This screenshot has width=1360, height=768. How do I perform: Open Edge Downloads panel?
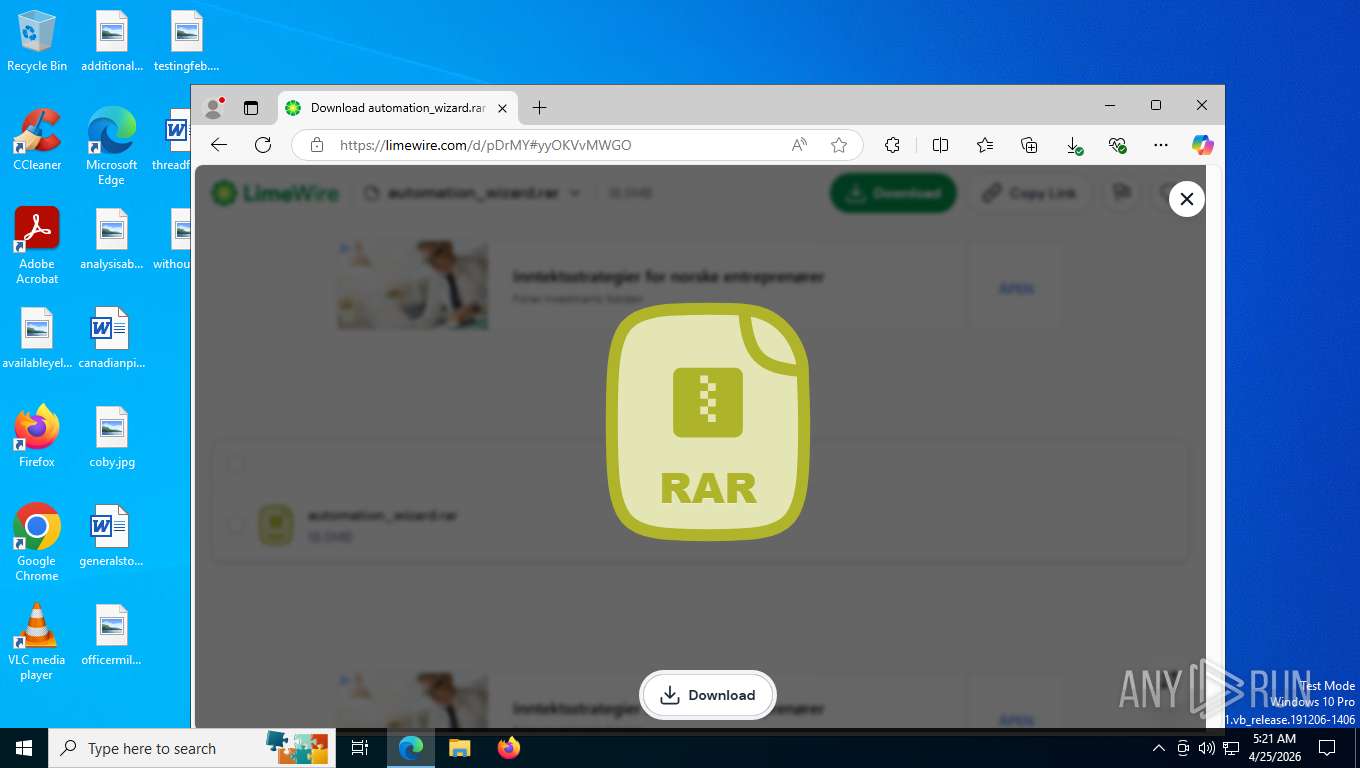click(x=1074, y=145)
